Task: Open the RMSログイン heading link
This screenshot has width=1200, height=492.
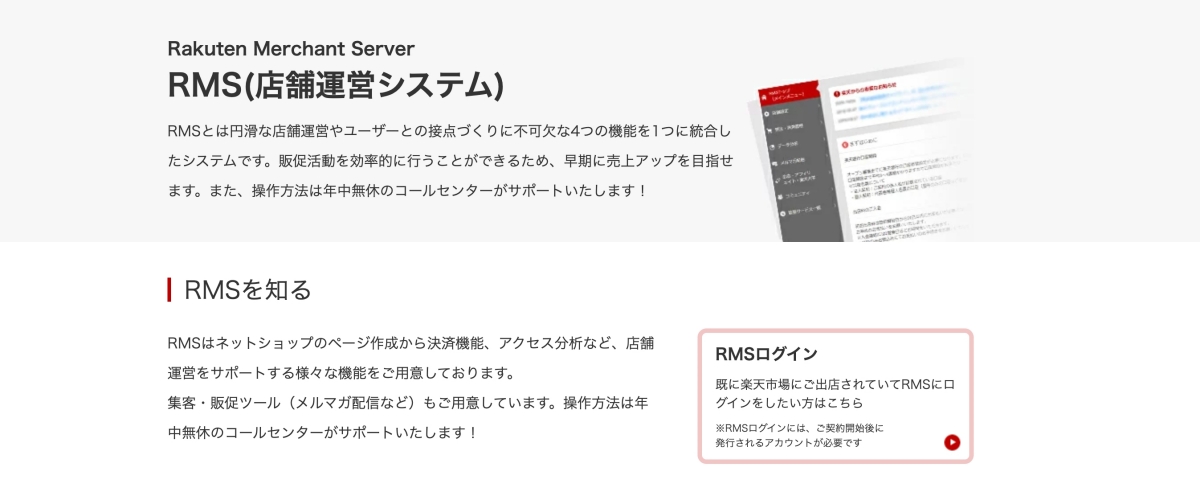Action: [767, 354]
